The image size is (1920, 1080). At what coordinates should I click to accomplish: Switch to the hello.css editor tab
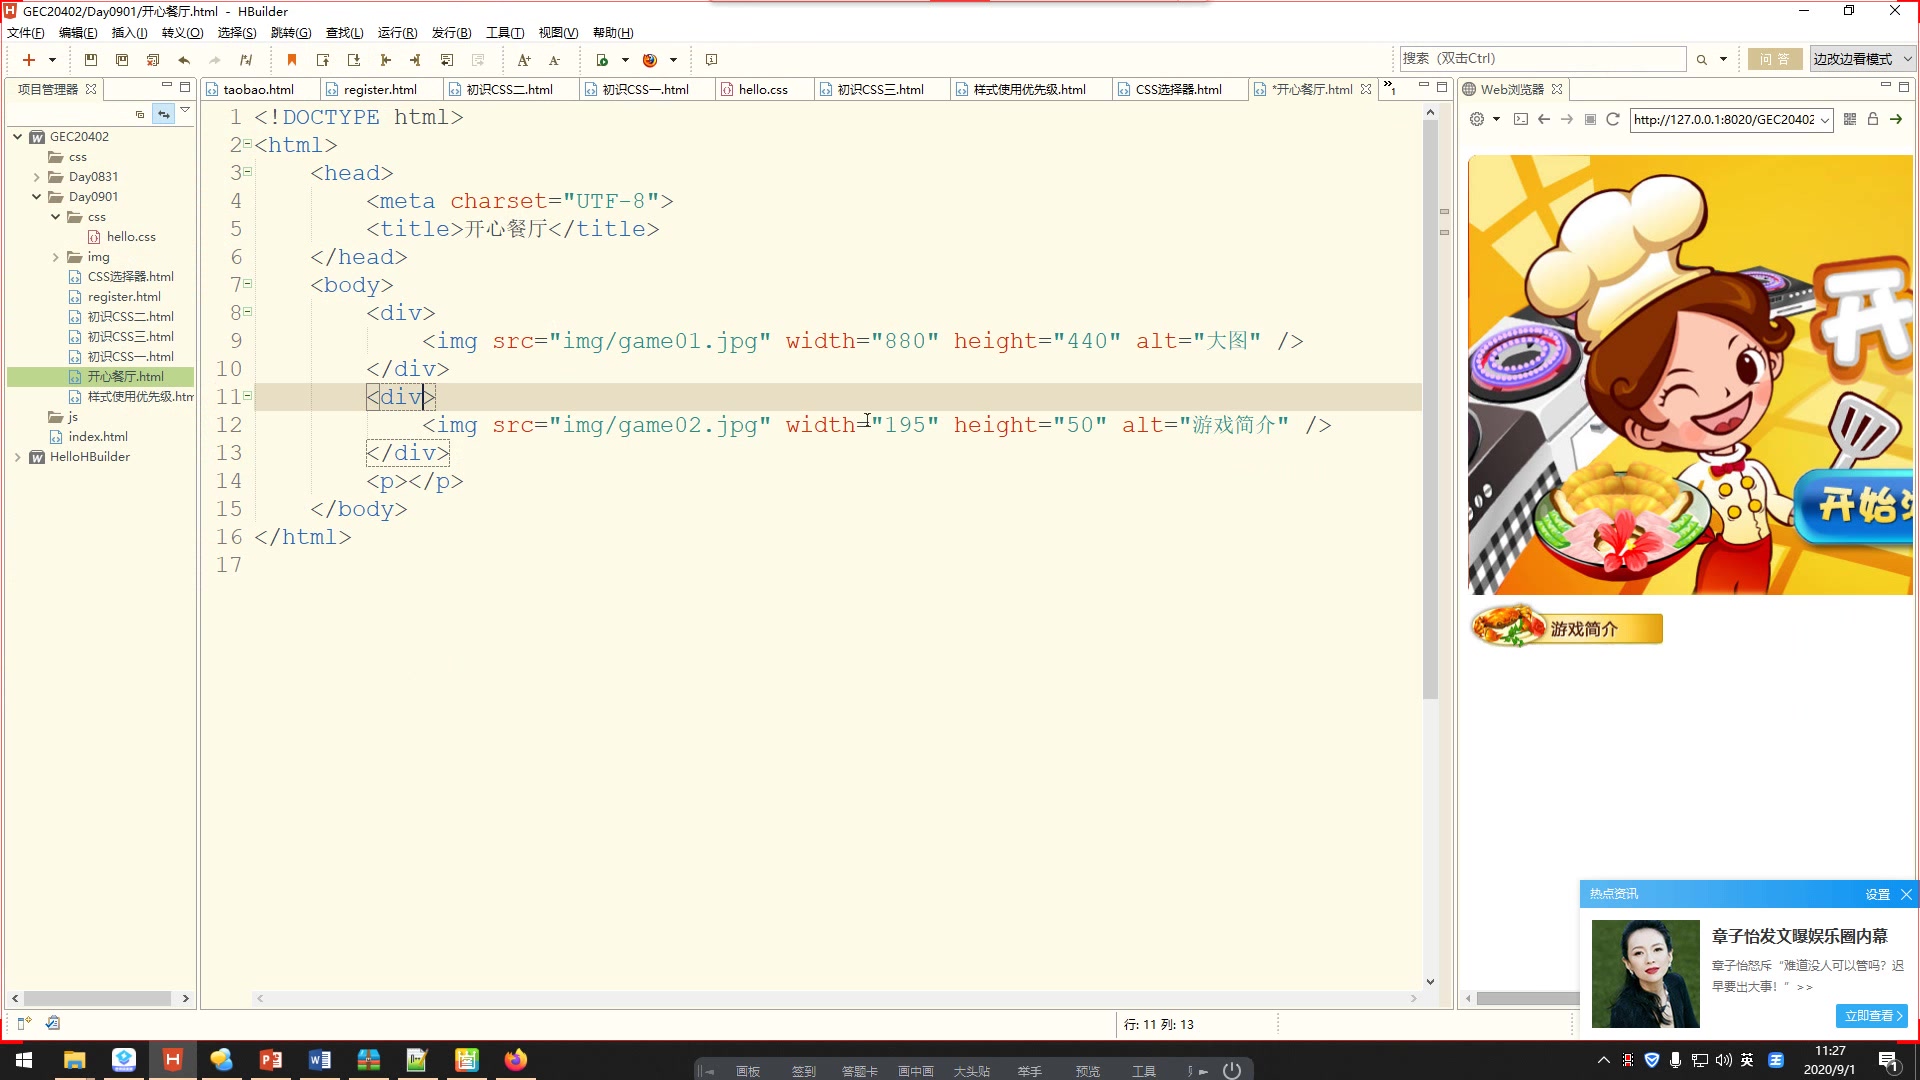pyautogui.click(x=763, y=89)
